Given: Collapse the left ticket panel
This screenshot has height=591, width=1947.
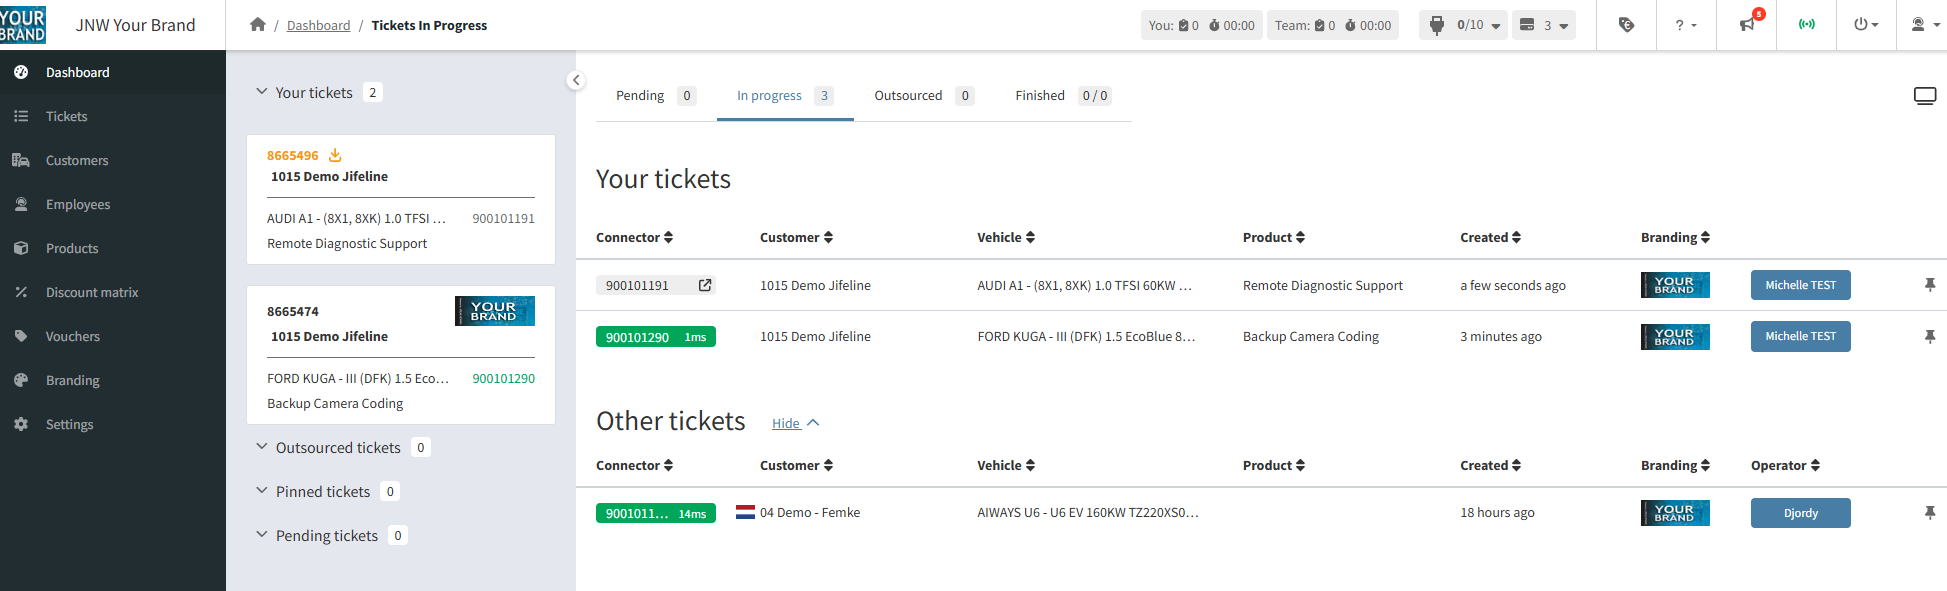Looking at the screenshot, I should tap(576, 80).
